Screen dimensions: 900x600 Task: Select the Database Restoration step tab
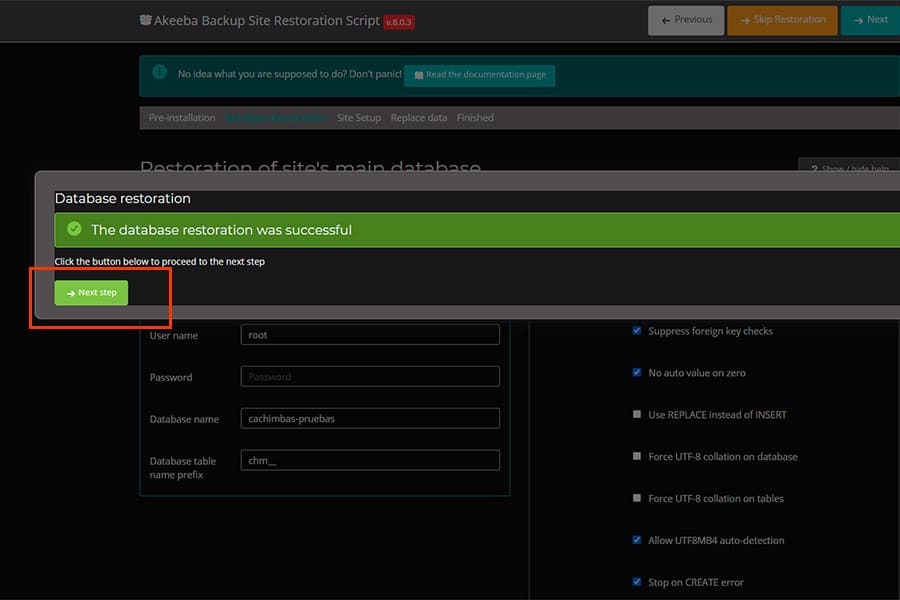pyautogui.click(x=276, y=118)
